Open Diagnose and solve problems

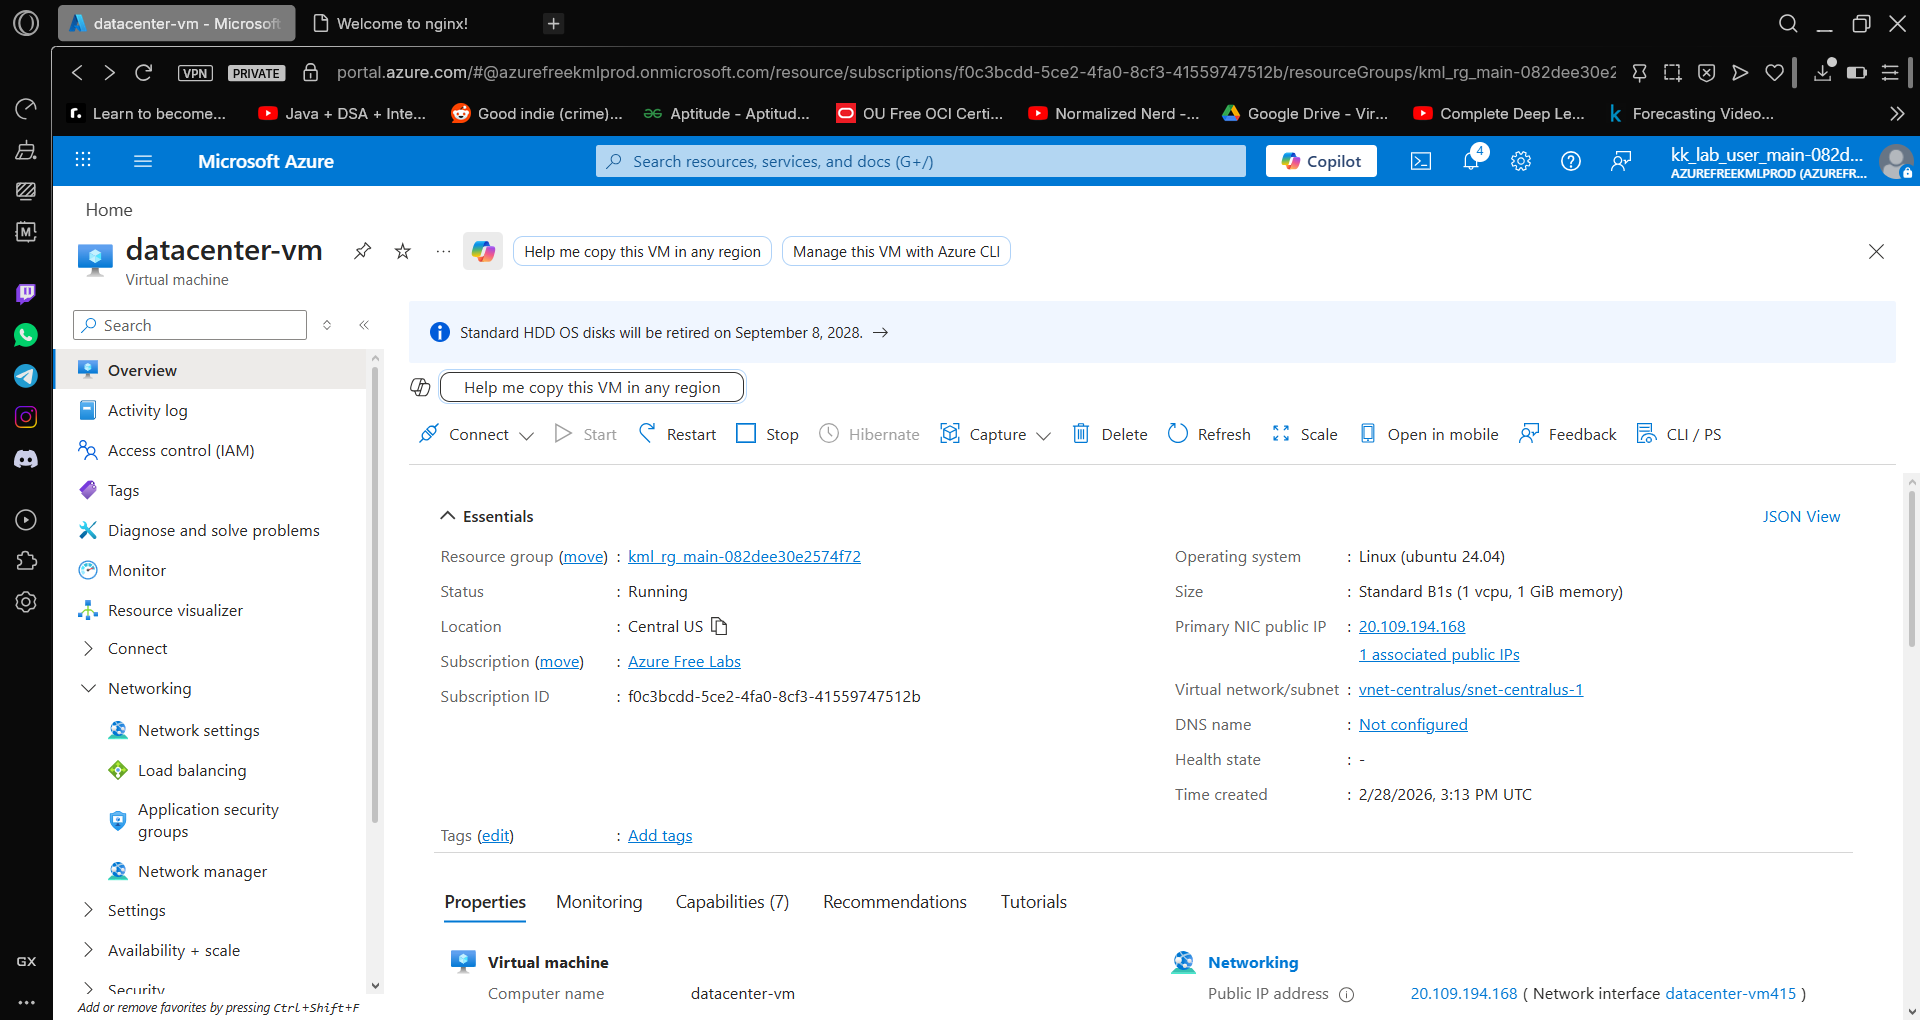(214, 530)
